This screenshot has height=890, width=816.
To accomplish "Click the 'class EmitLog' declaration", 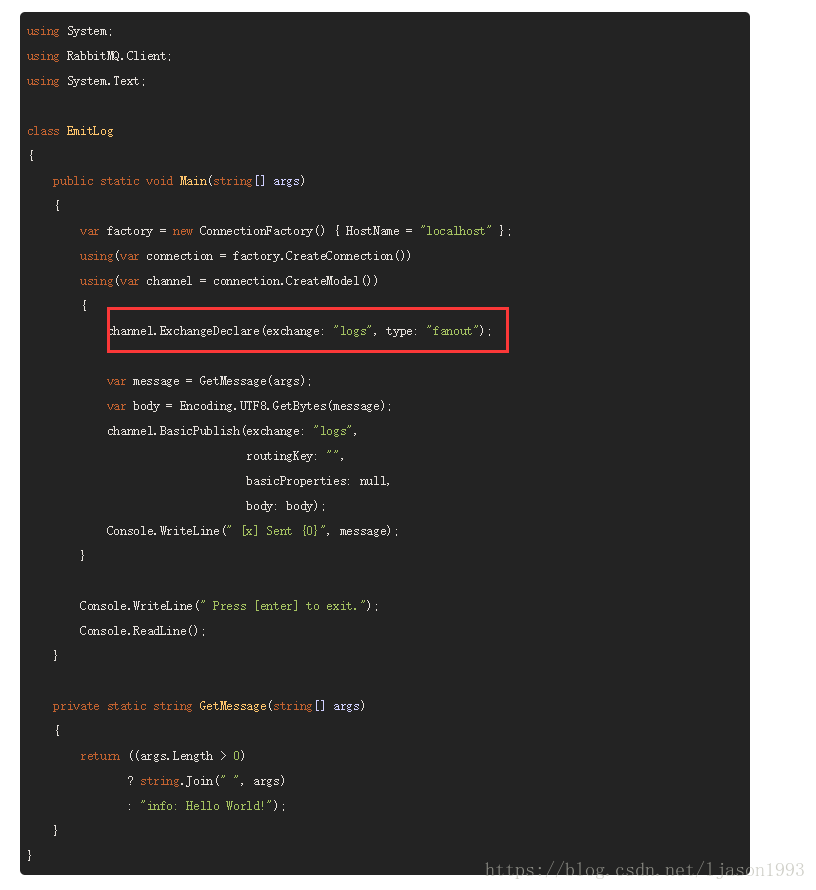I will 70,131.
